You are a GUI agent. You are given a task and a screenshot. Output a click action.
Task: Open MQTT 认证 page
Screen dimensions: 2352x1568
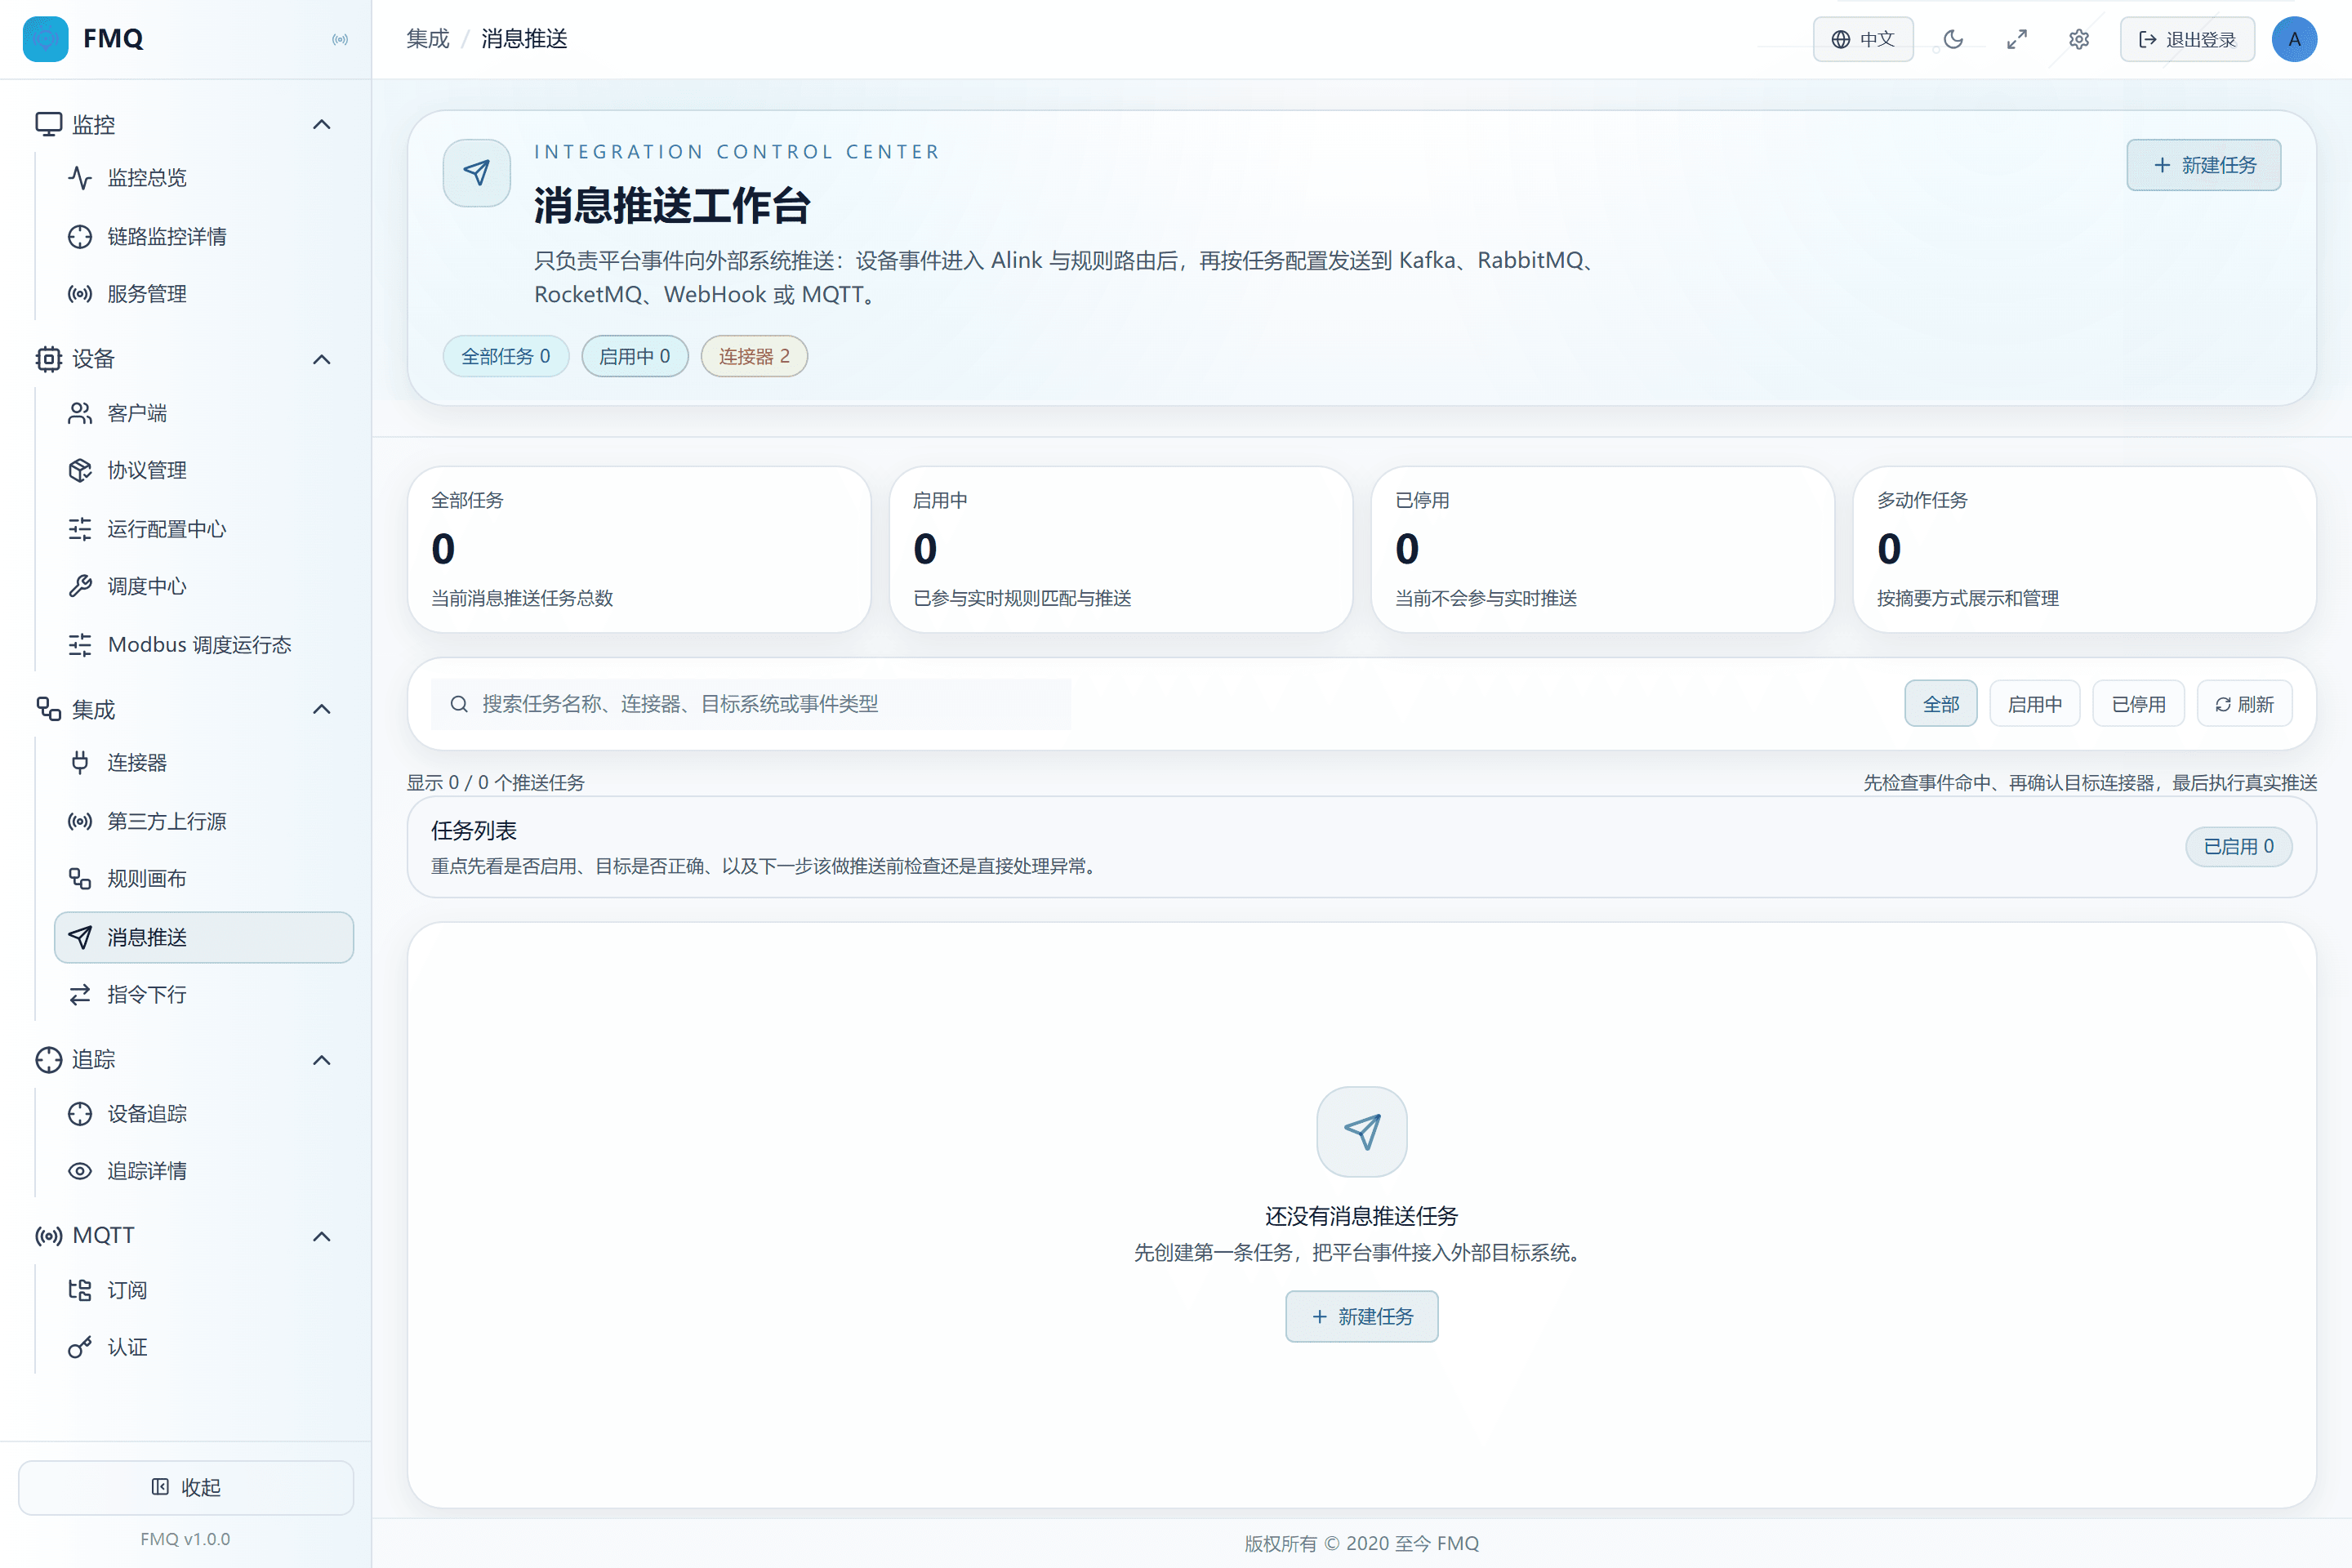[x=204, y=1348]
